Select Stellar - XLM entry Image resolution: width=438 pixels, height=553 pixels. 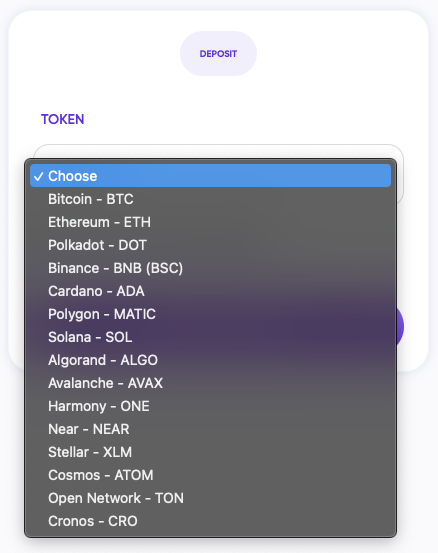[x=211, y=452]
